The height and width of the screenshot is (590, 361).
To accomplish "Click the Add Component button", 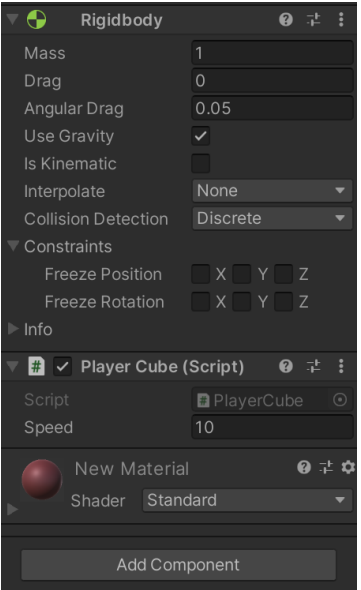I will point(178,565).
